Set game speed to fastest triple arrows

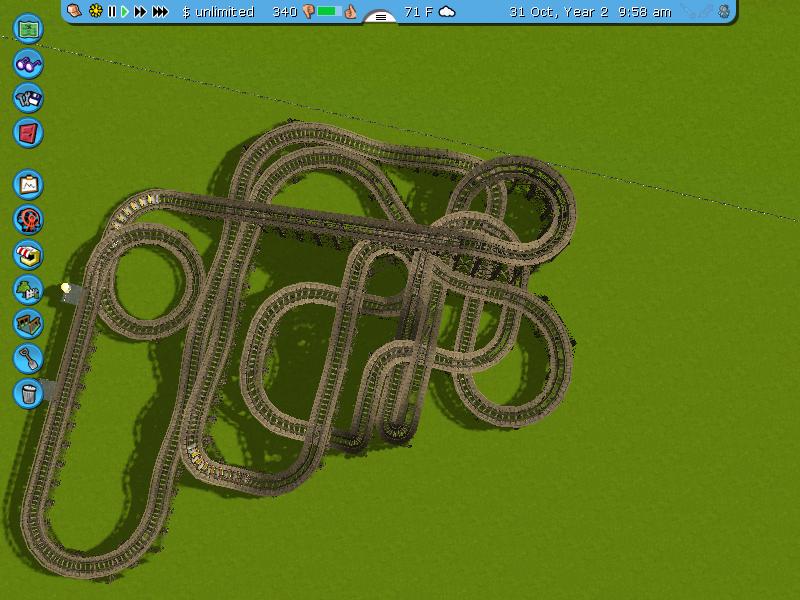[160, 11]
